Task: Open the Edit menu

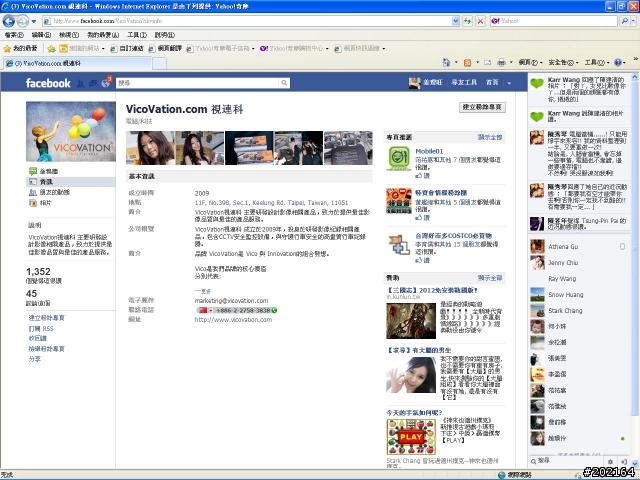Action: [41, 35]
